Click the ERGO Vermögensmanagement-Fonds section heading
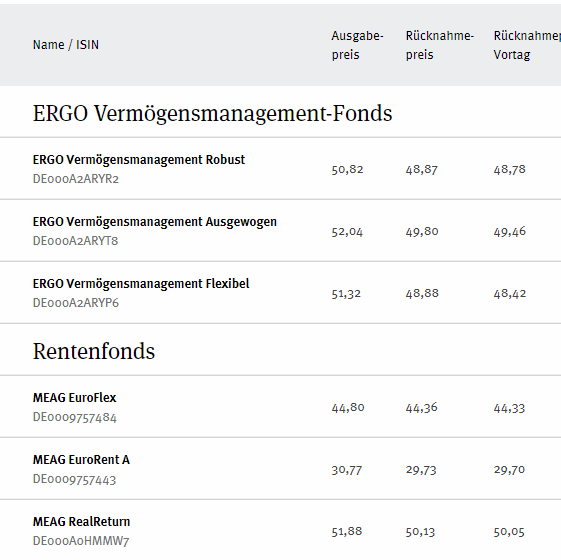The width and height of the screenshot is (561, 560). pyautogui.click(x=213, y=114)
